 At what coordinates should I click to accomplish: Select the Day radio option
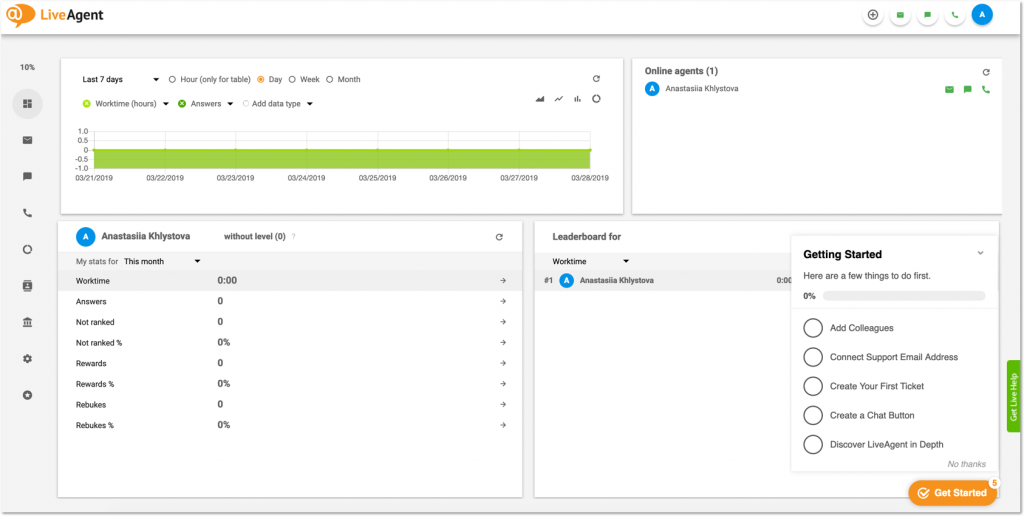tap(261, 80)
